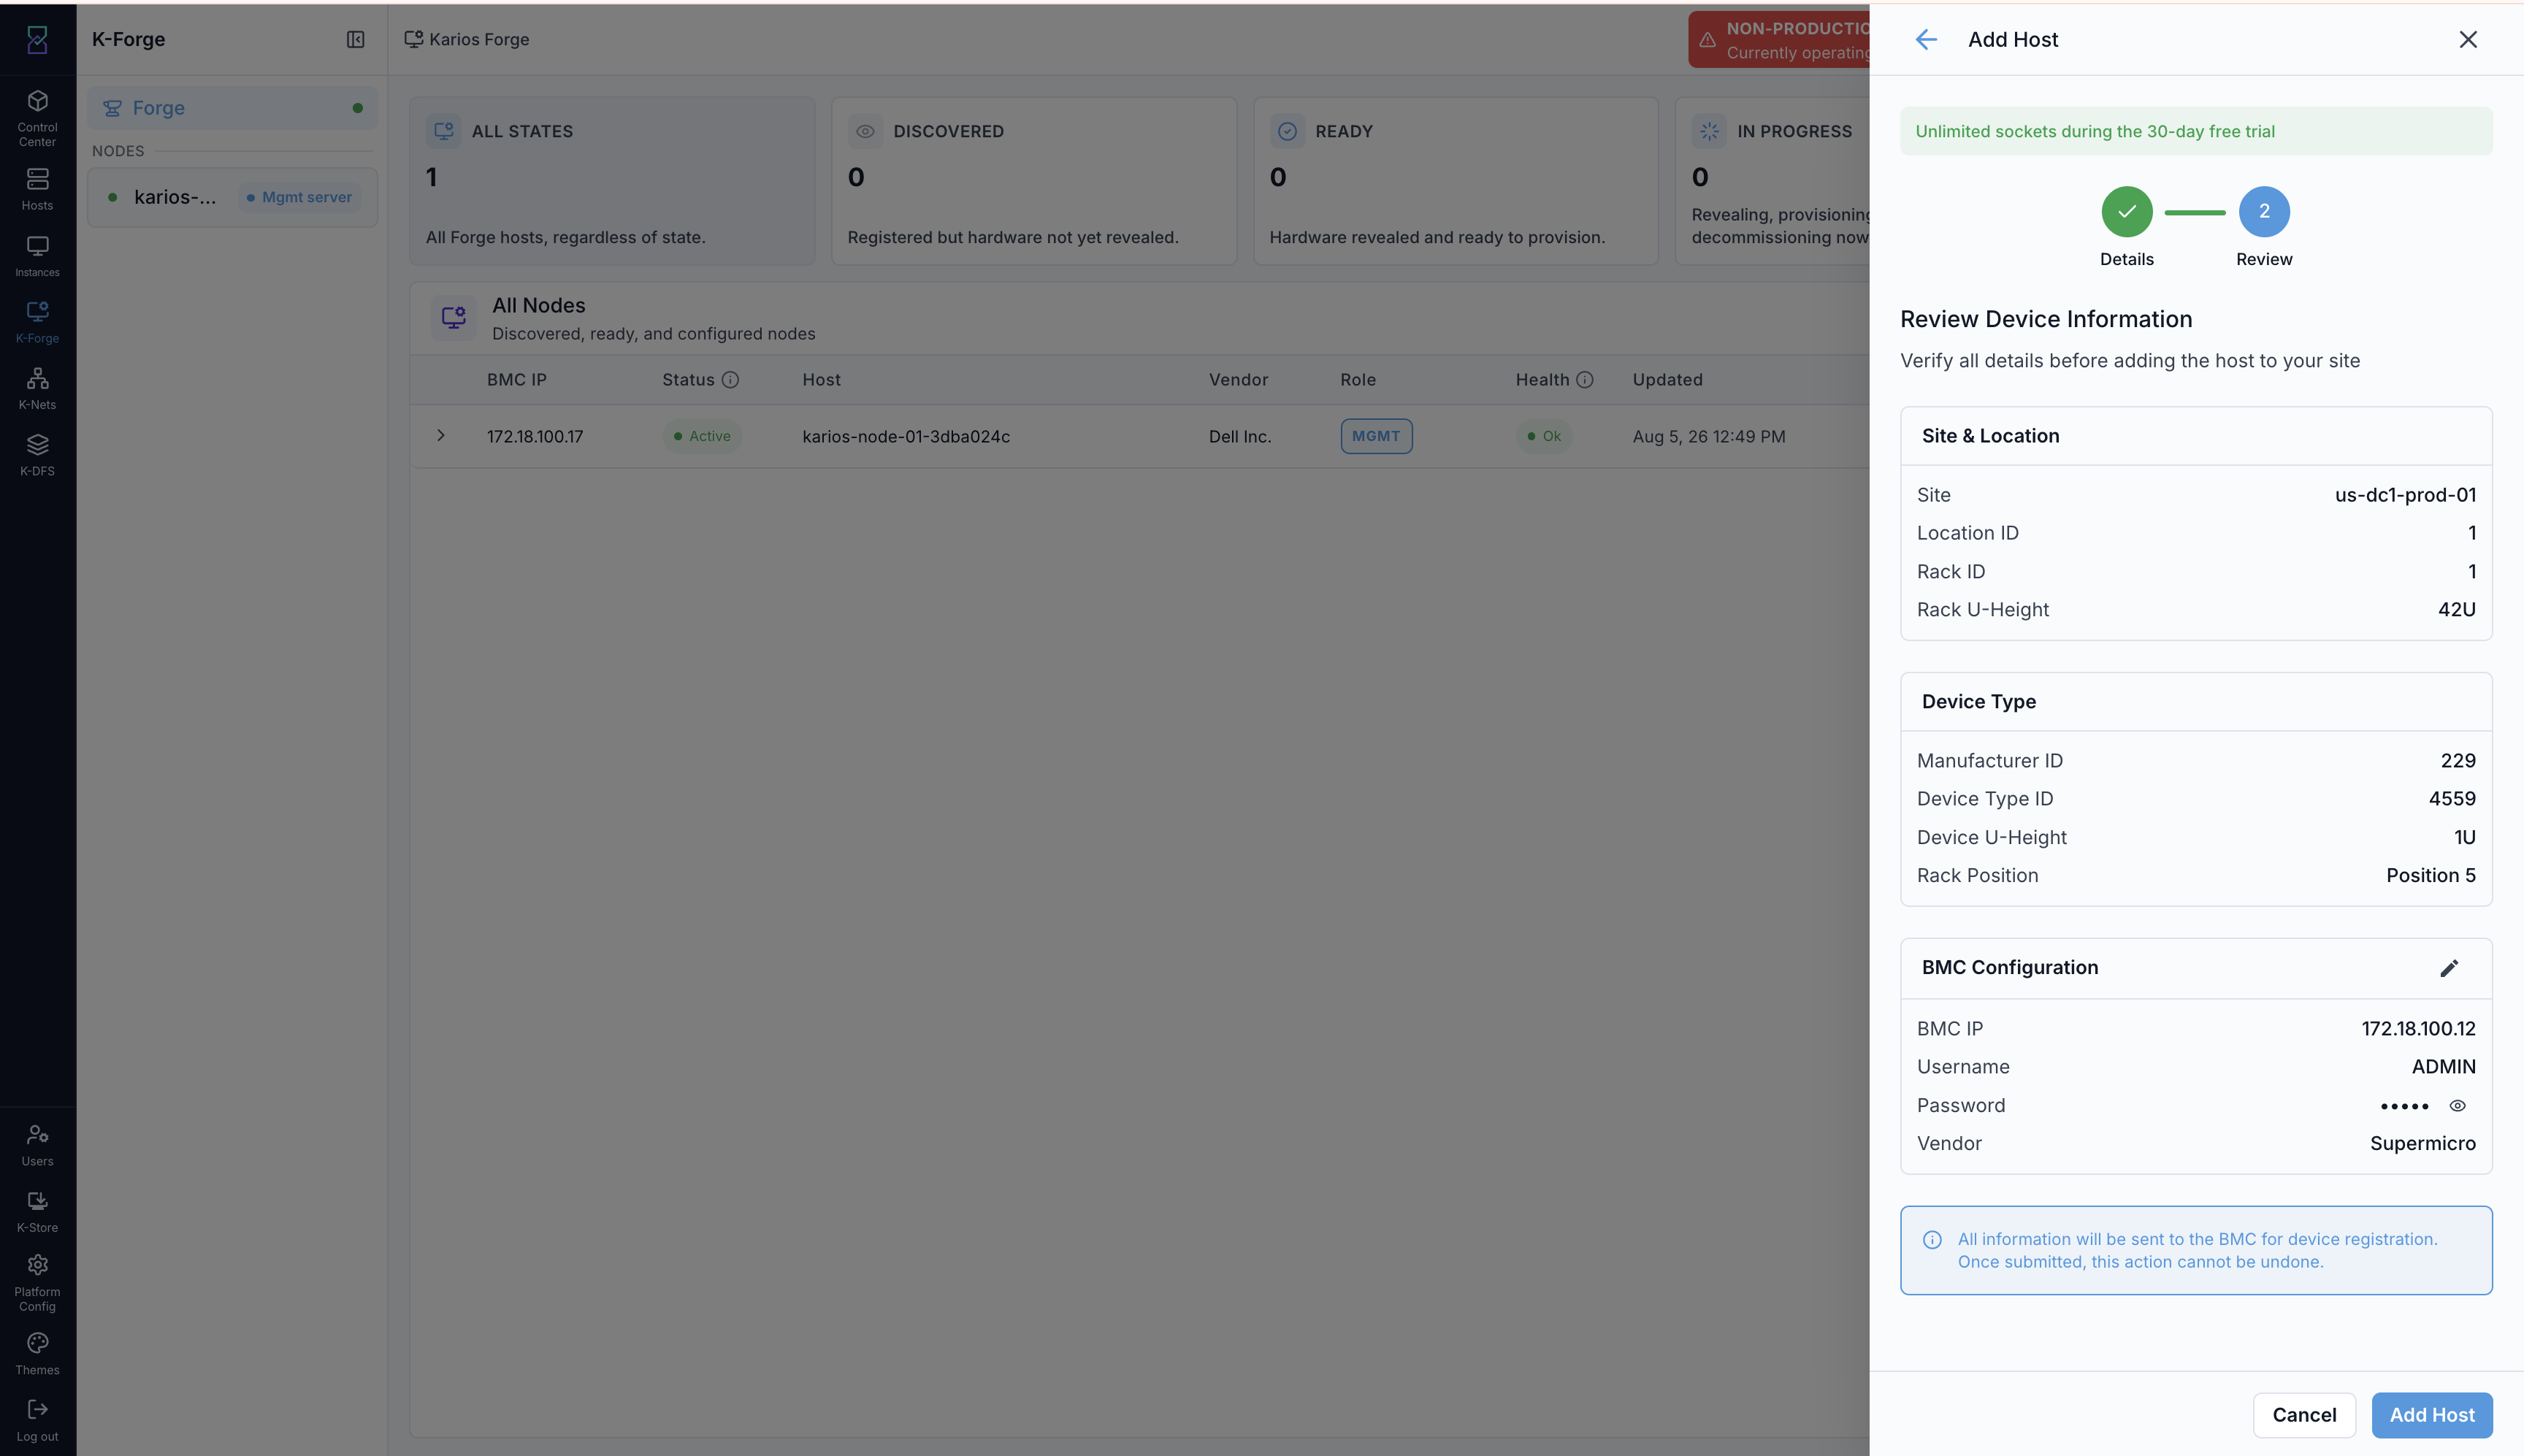Screen dimensions: 2524x1456
Task: Click updated time Aug 5, 26 12:49 PM
Action: pos(1709,436)
